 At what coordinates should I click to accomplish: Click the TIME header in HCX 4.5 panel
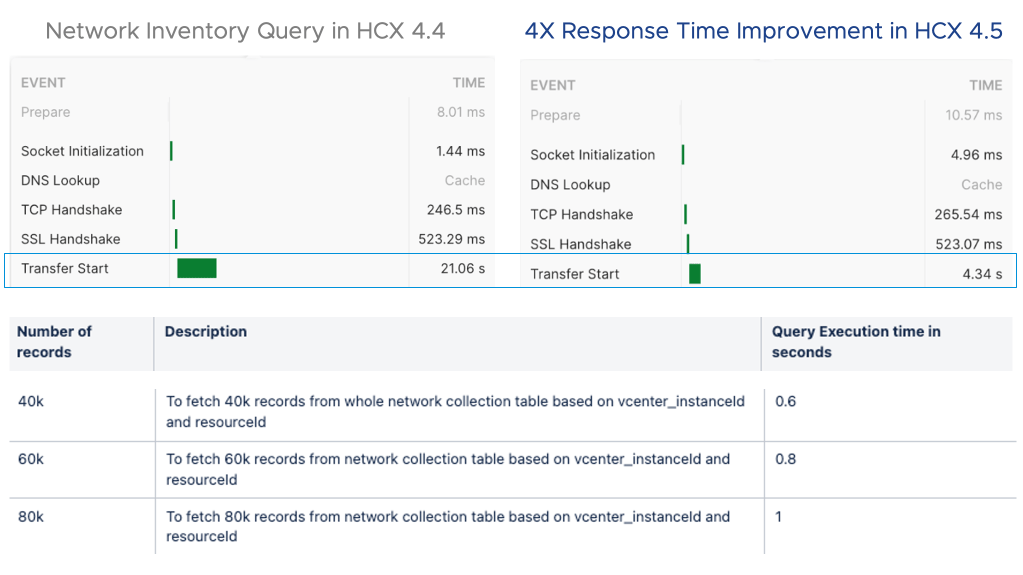(x=985, y=86)
